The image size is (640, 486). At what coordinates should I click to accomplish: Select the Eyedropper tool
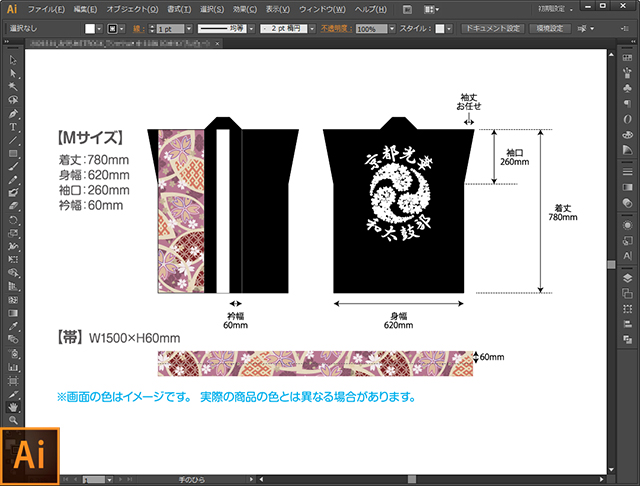pyautogui.click(x=13, y=326)
